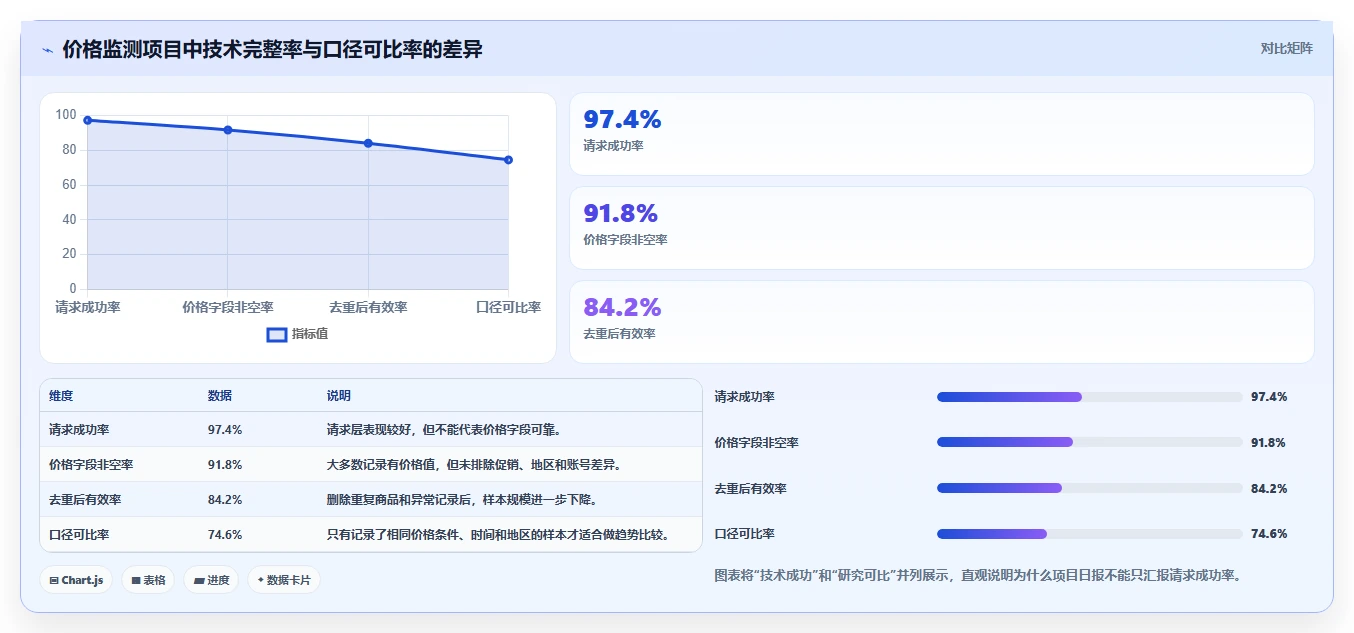The height and width of the screenshot is (633, 1354).
Task: Open the 97.4% 请求成功率 data card
Action: point(941,134)
